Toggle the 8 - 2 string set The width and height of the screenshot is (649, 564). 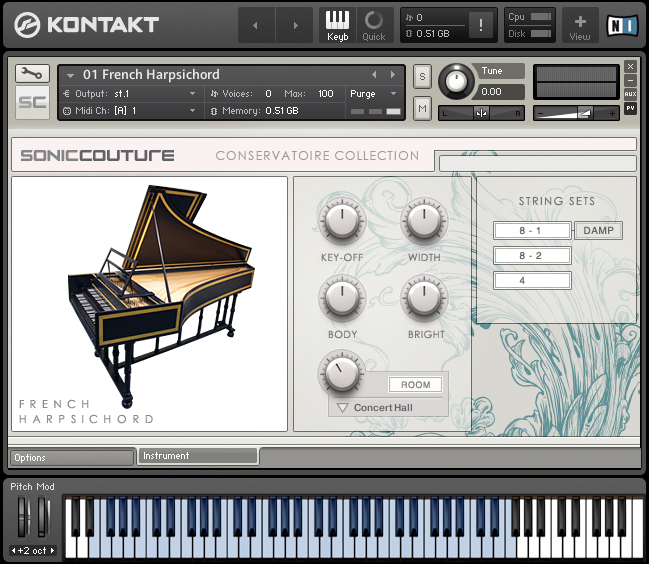point(532,256)
